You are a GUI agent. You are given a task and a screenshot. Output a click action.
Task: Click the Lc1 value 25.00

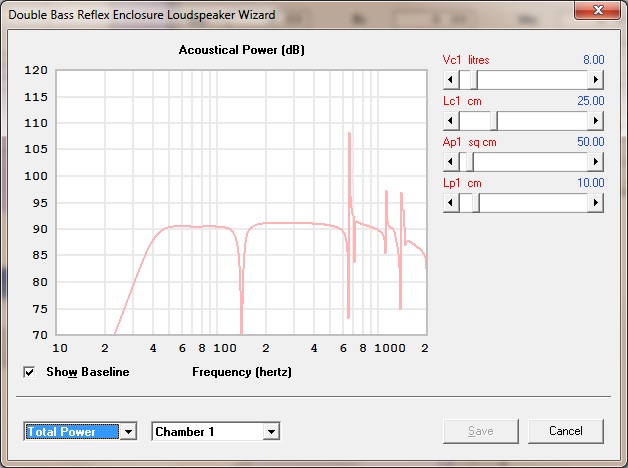591,100
